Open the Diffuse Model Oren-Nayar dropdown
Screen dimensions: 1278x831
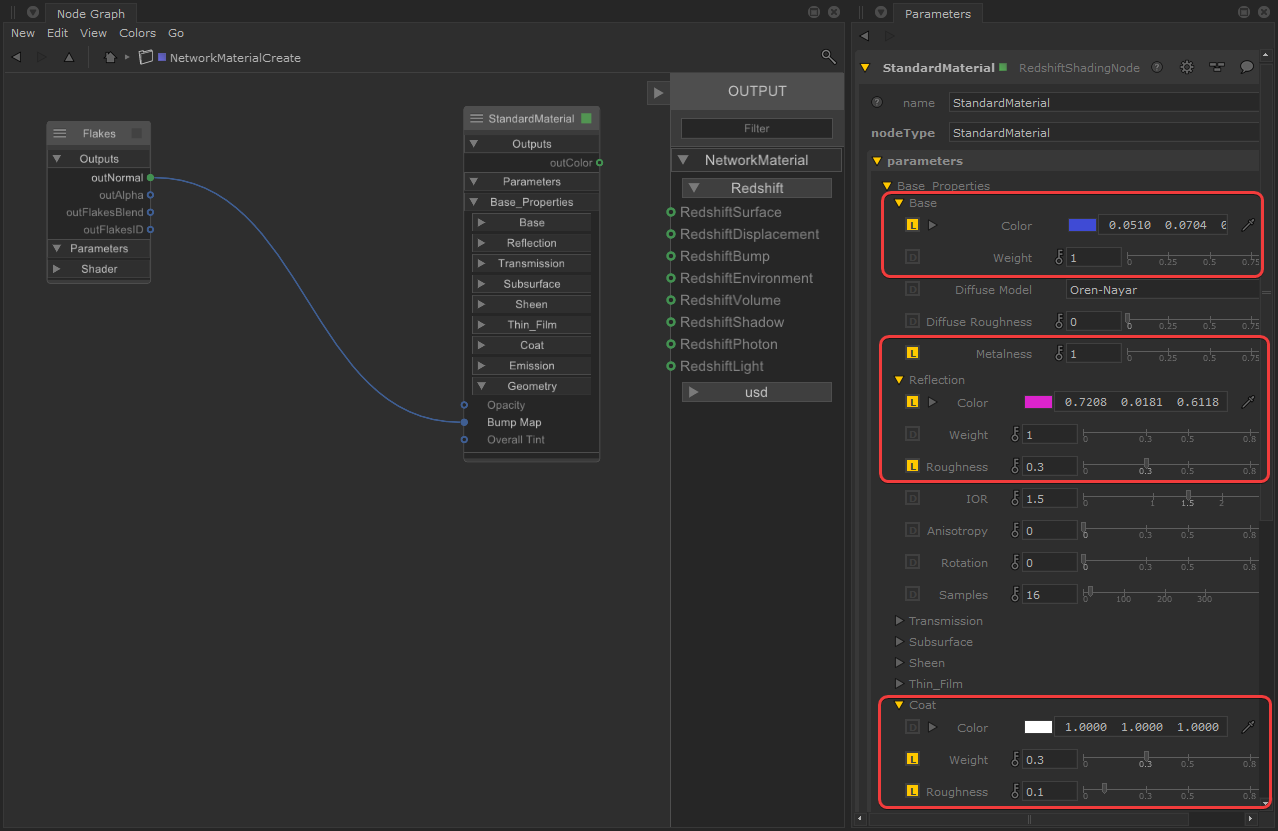tap(1160, 290)
